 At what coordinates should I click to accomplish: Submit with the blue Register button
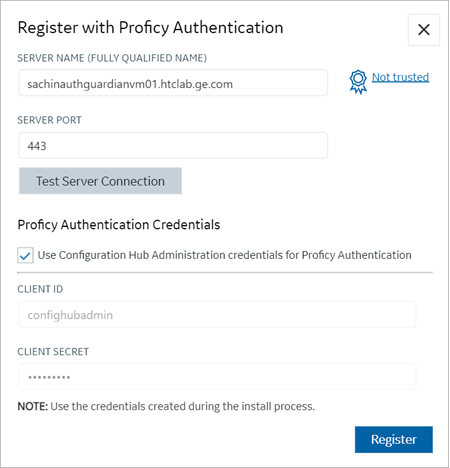pos(394,439)
